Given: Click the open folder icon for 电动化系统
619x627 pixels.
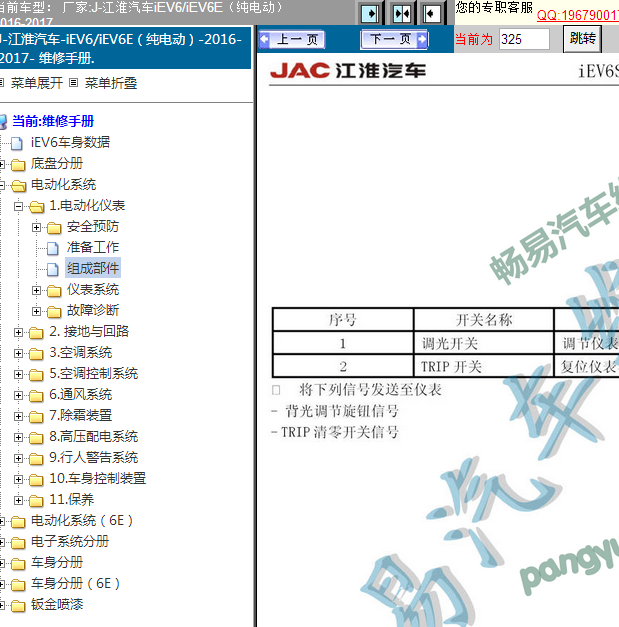Looking at the screenshot, I should [x=18, y=186].
